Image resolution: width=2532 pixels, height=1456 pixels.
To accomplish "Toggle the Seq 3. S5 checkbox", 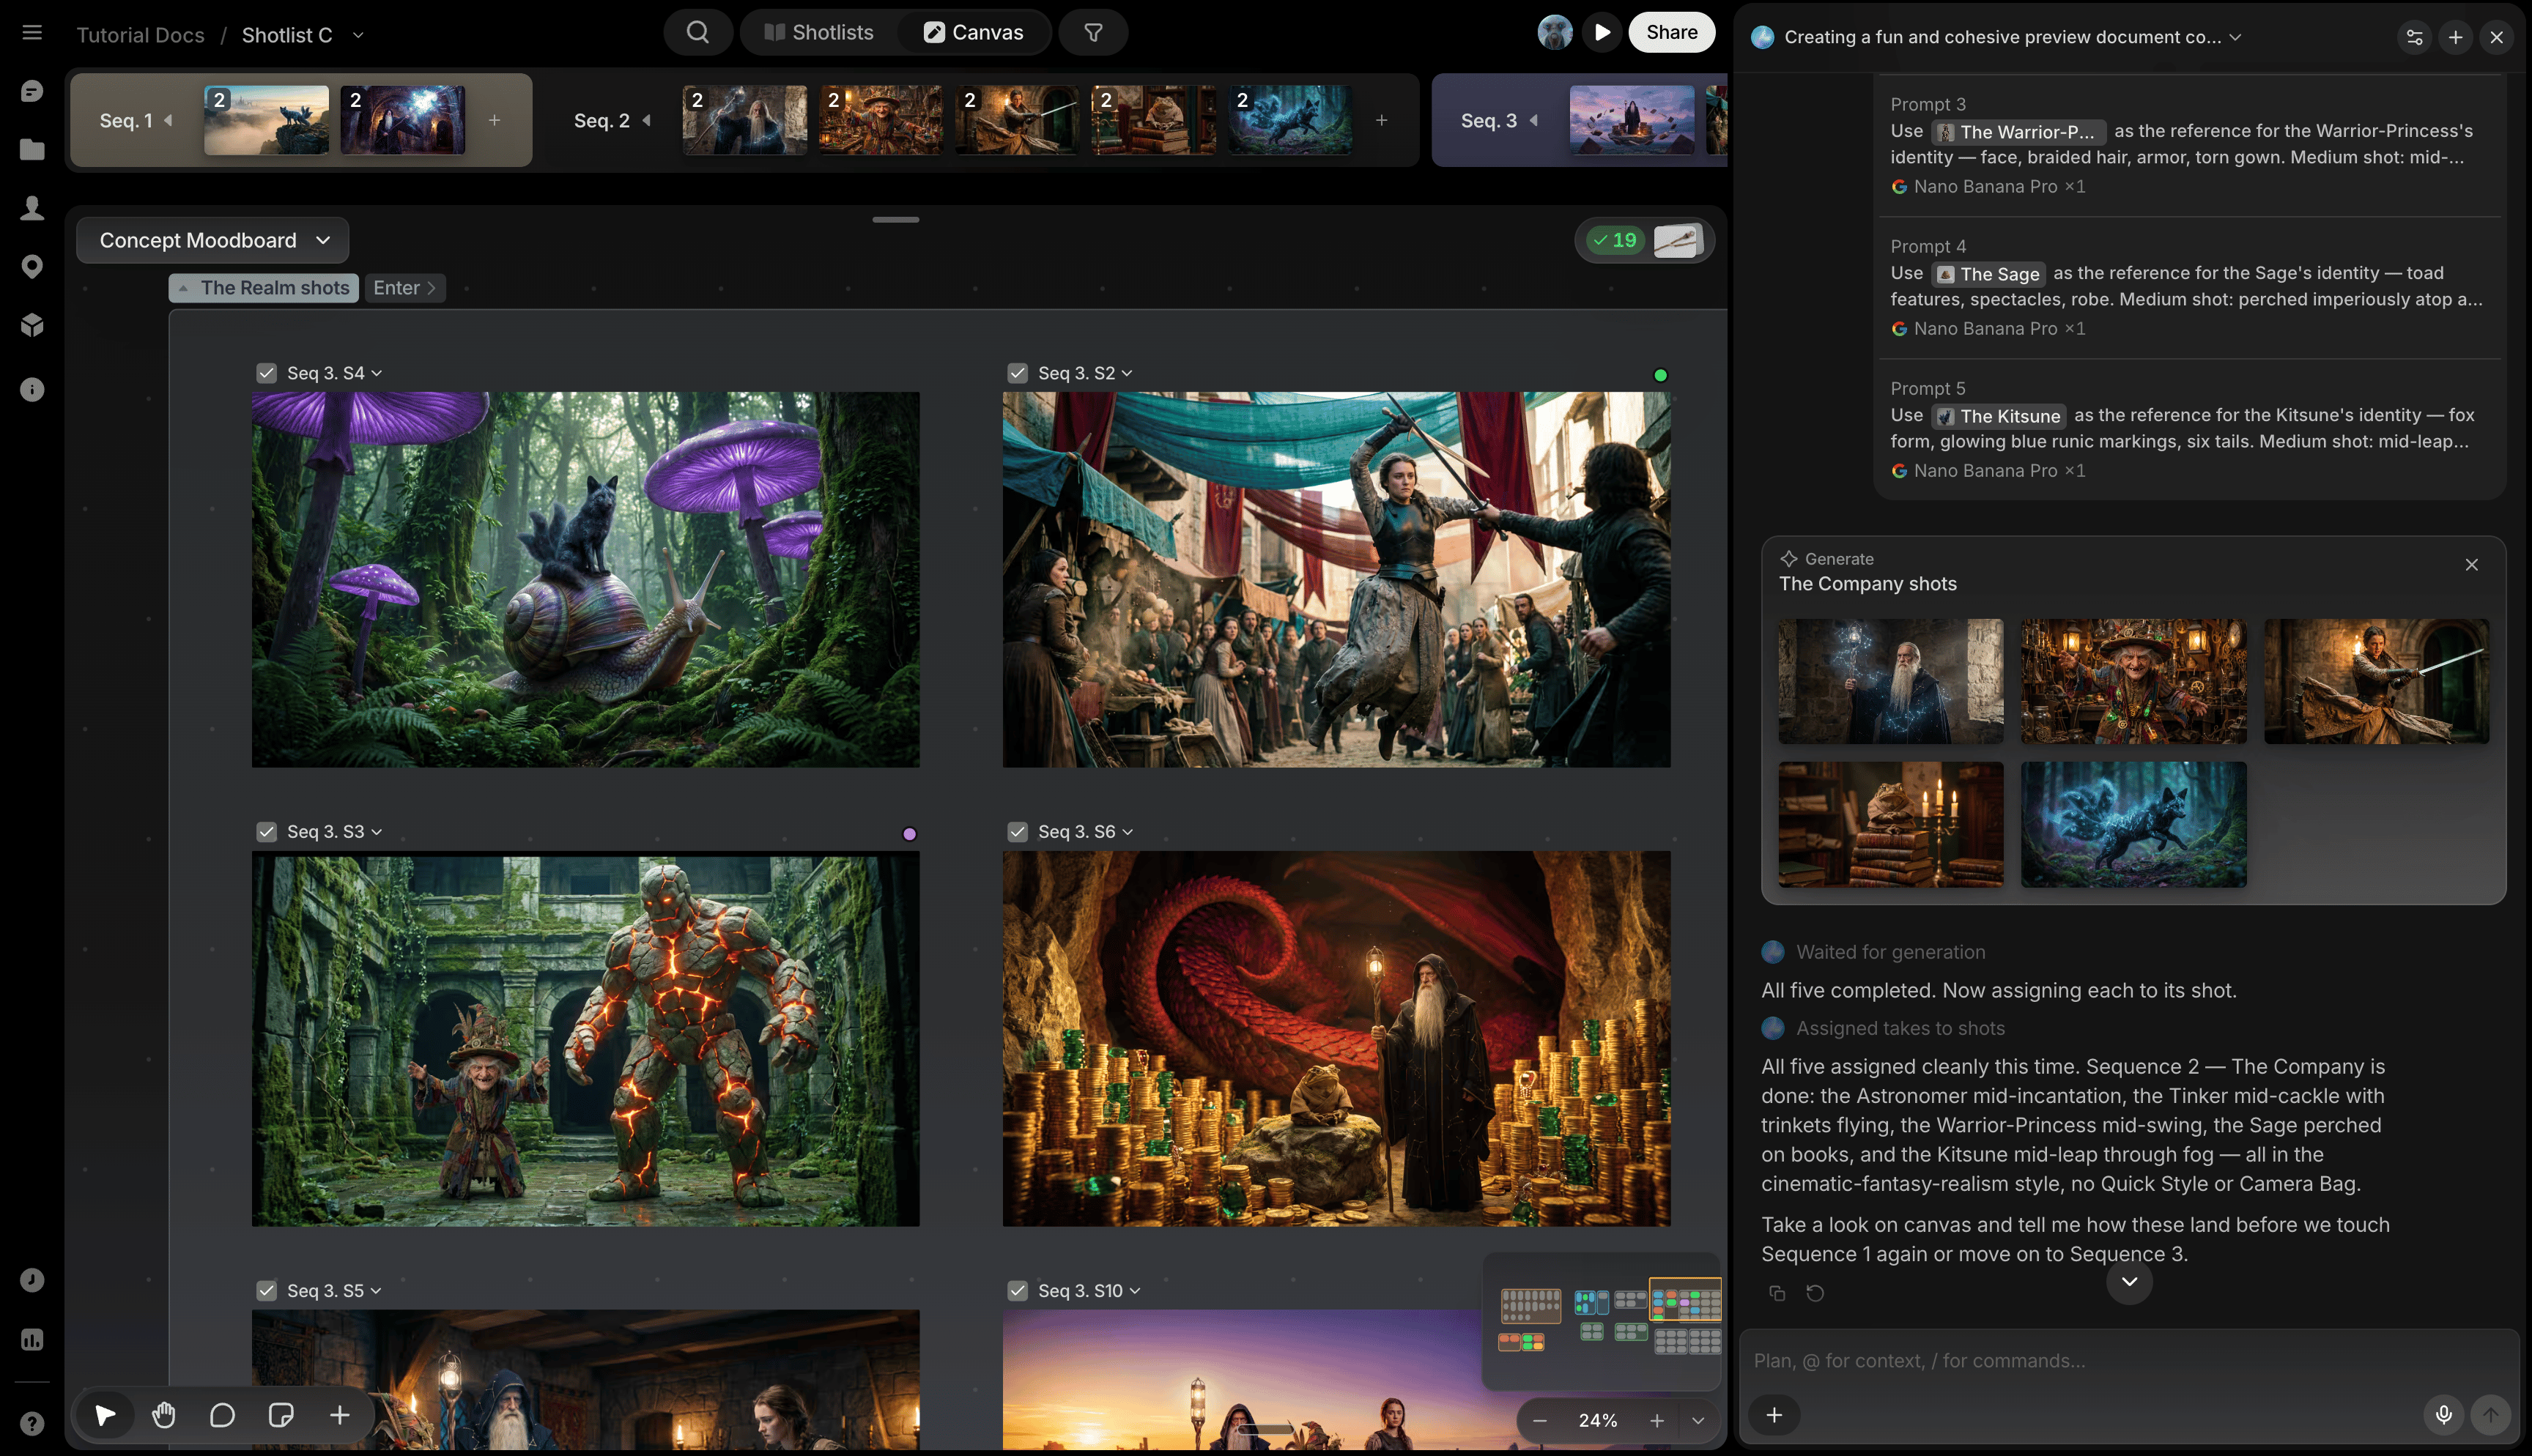I will 266,1291.
